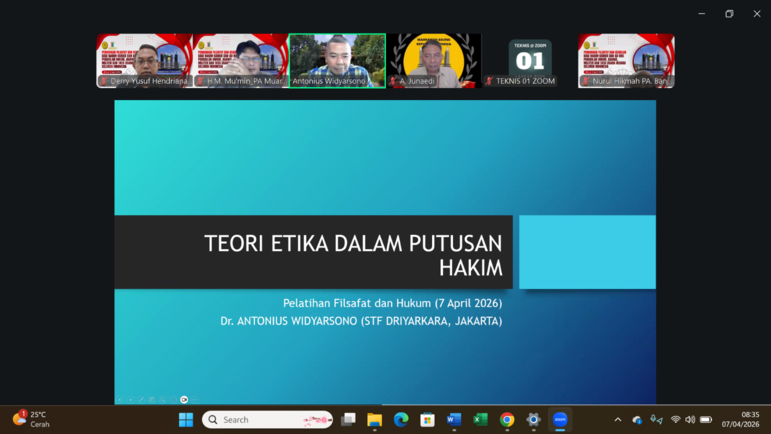Select H.M. Mu'min_PA Muar video thumbnail
Image resolution: width=771 pixels, height=434 pixels.
pyautogui.click(x=241, y=61)
